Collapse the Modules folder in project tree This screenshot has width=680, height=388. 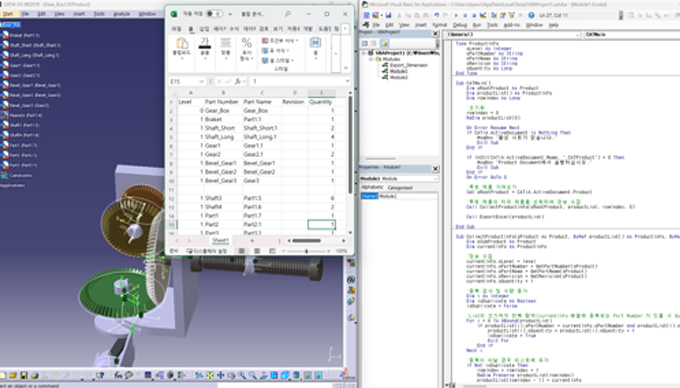coord(372,59)
